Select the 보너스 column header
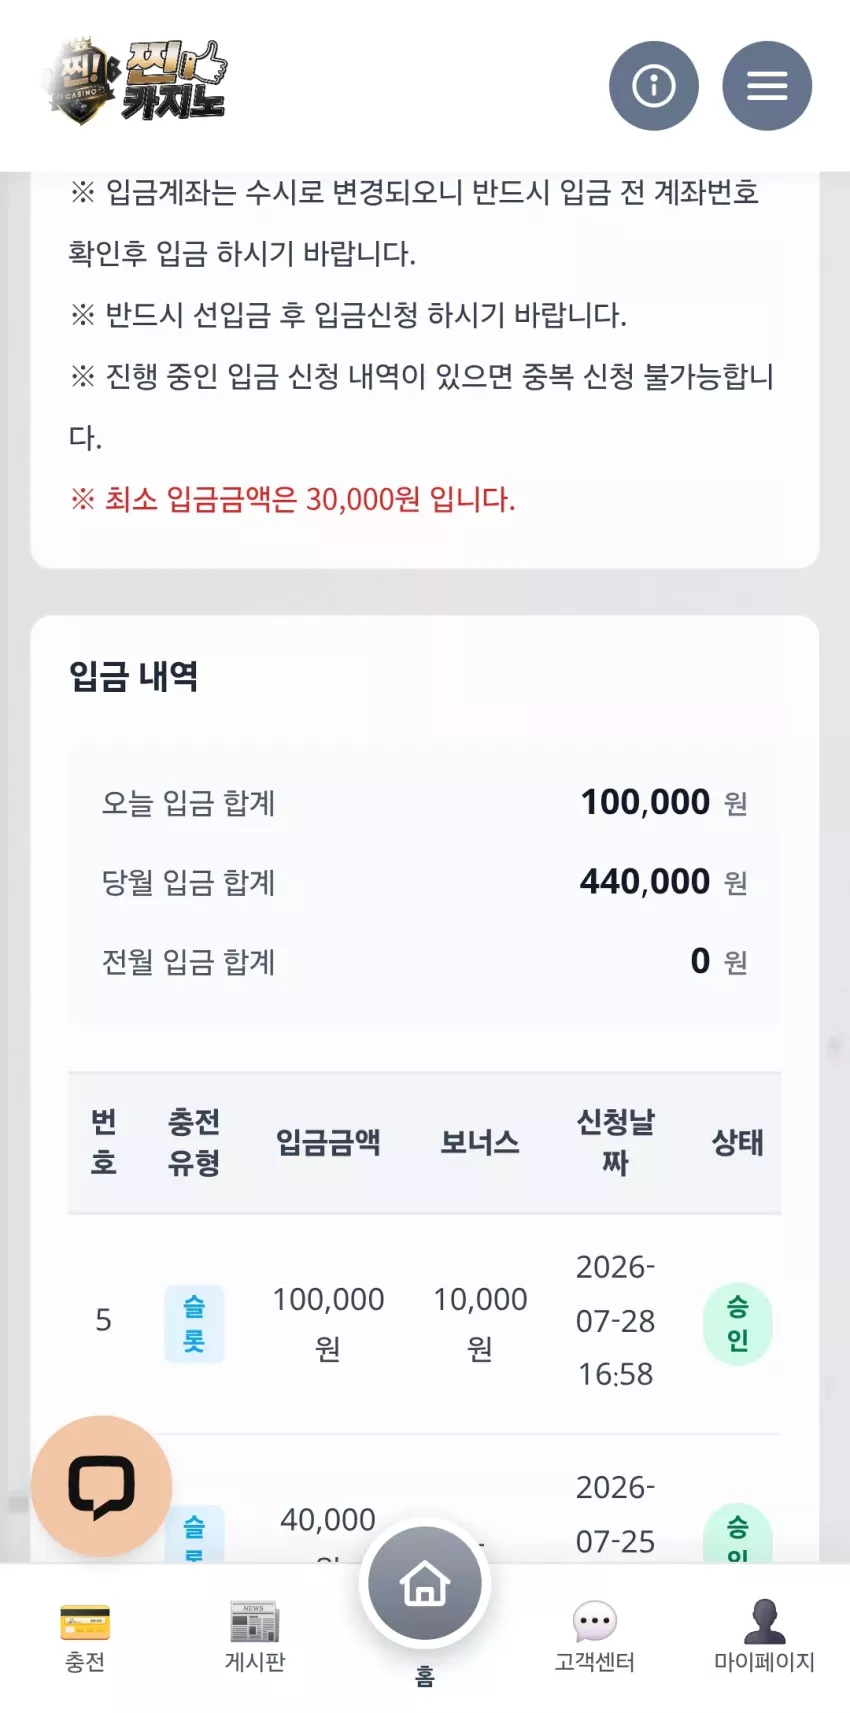The width and height of the screenshot is (850, 1713). pyautogui.click(x=480, y=1142)
